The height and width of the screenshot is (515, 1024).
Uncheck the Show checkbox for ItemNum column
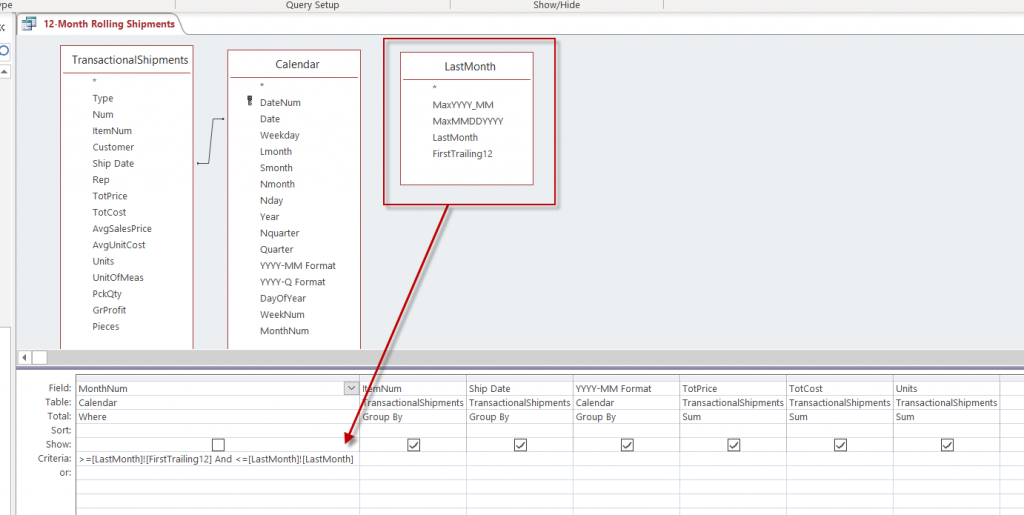[413, 445]
